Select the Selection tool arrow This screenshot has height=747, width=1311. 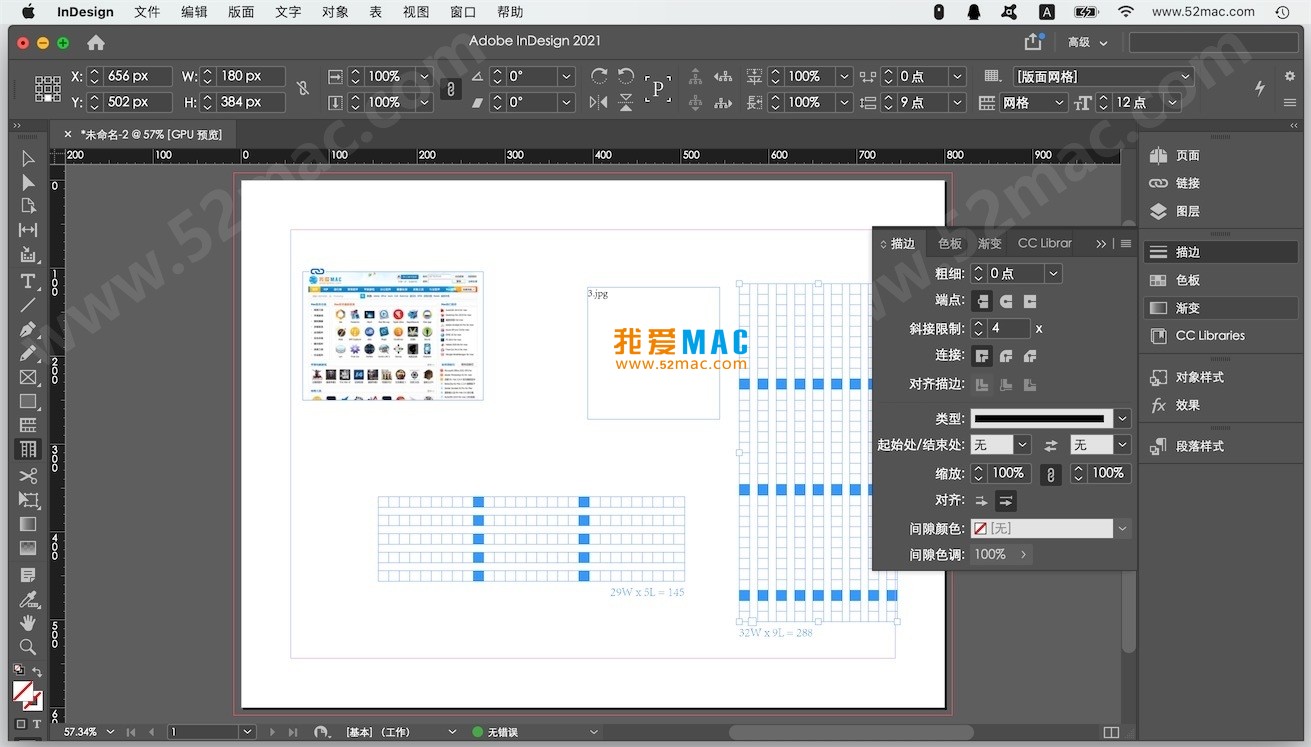click(28, 158)
